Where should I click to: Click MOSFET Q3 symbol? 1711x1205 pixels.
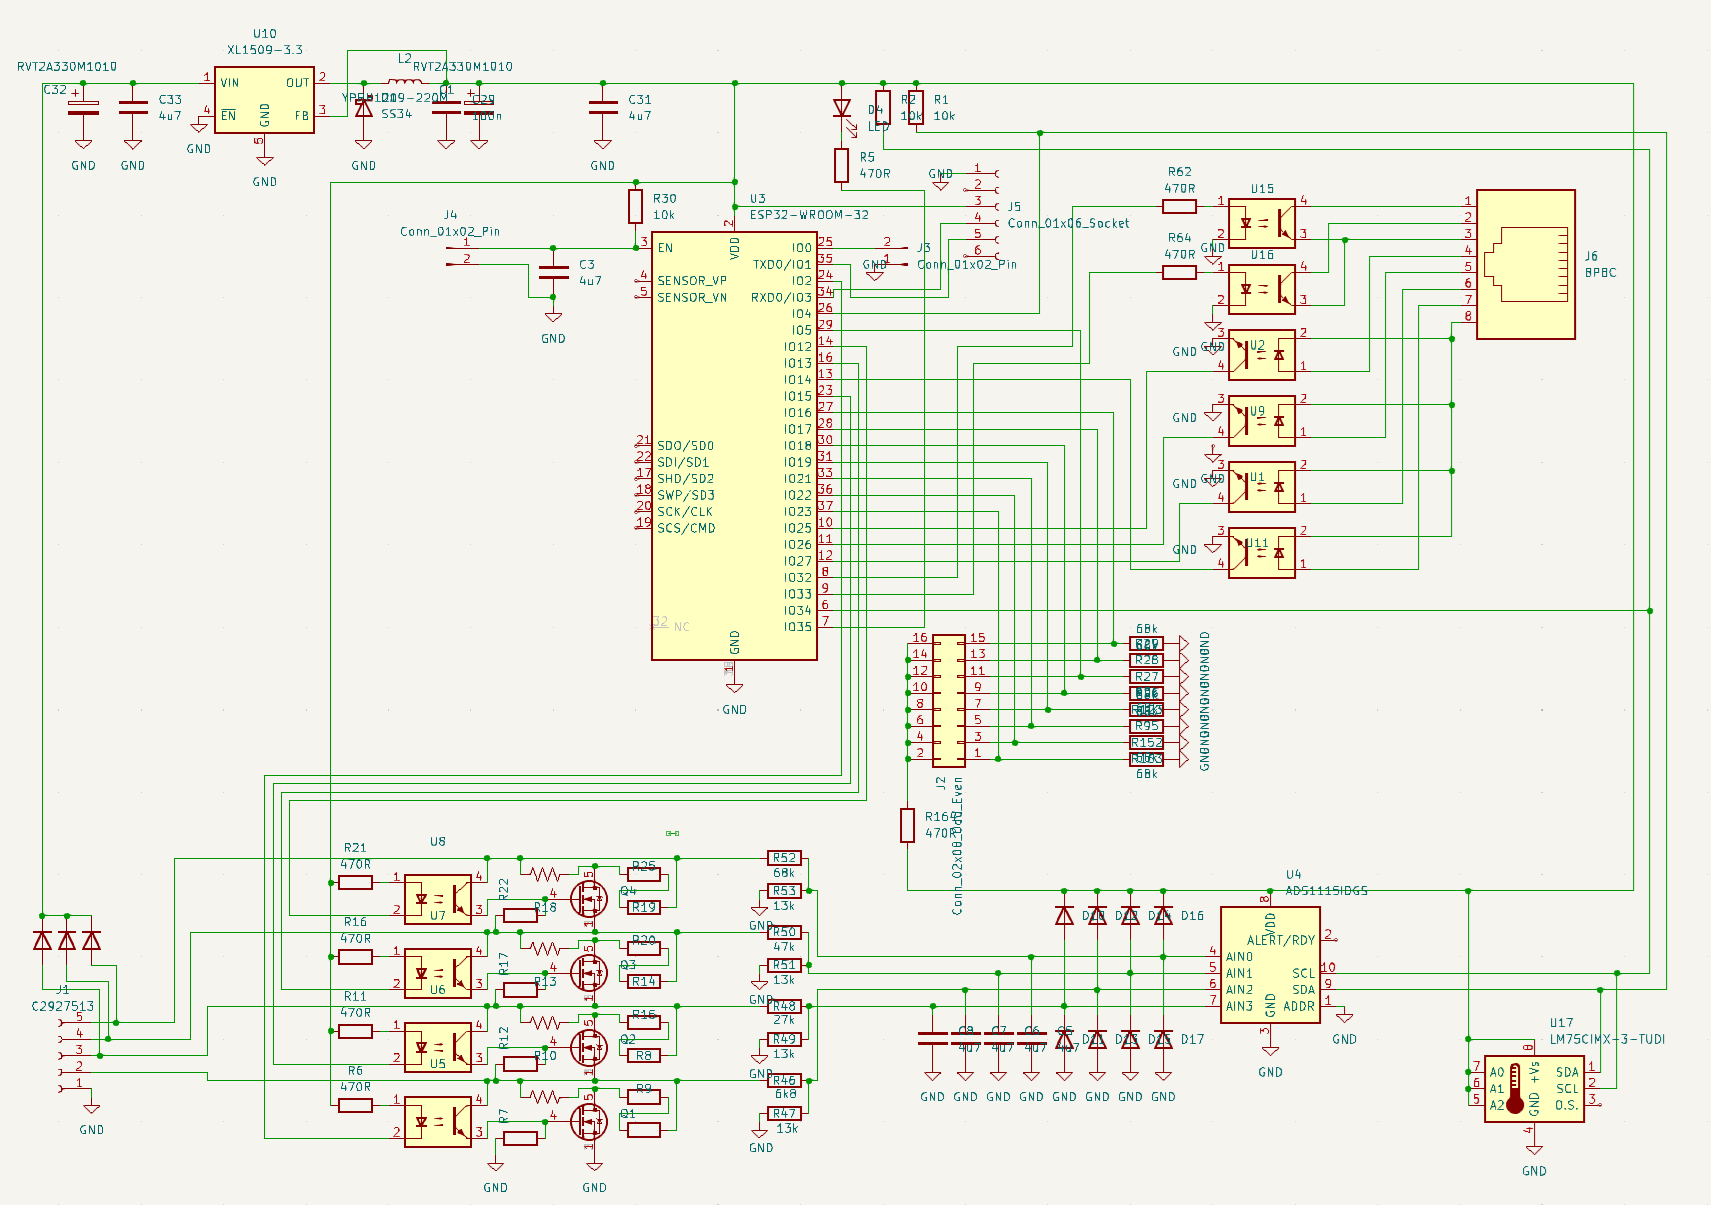click(589, 972)
